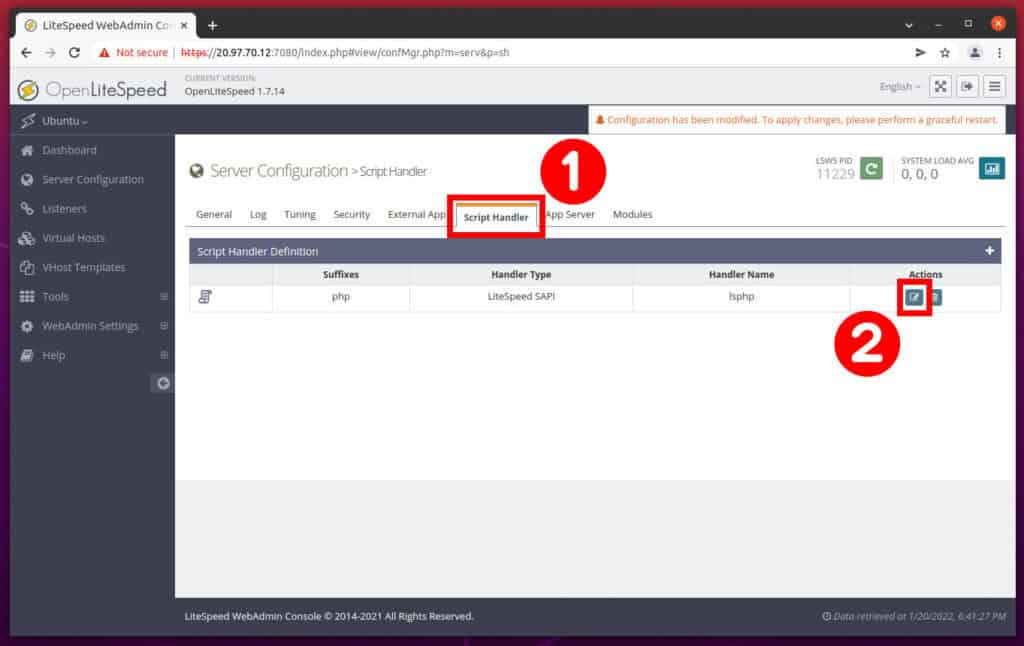
Task: Open the browser profile icon
Action: (x=974, y=52)
